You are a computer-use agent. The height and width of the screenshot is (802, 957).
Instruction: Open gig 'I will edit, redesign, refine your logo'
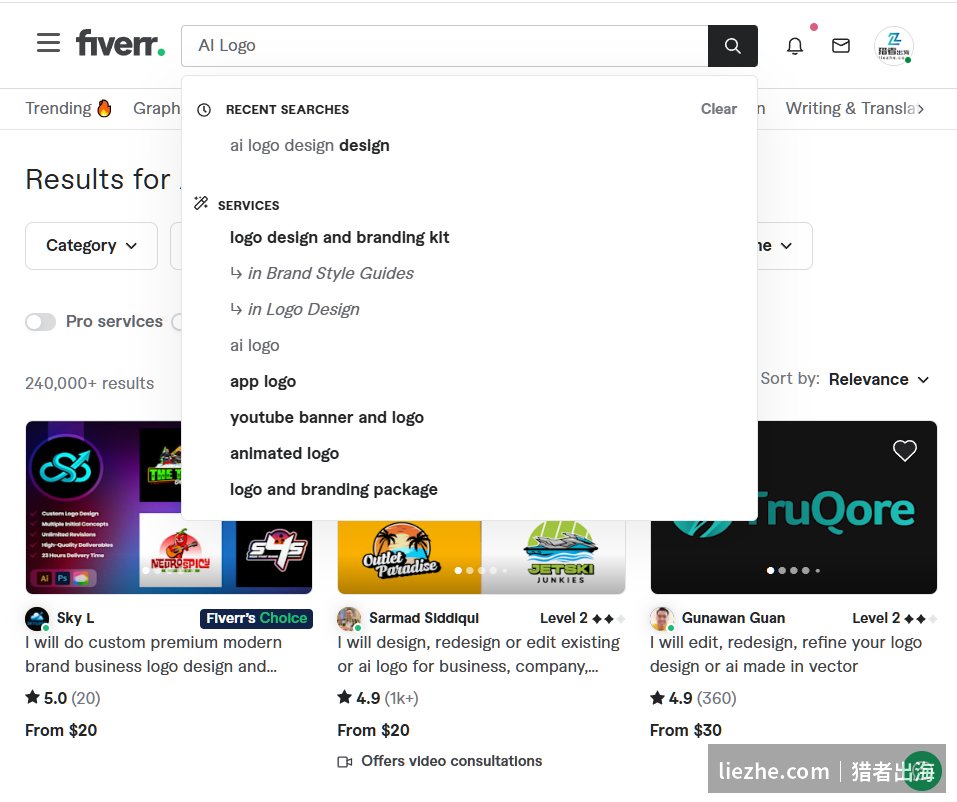pyautogui.click(x=785, y=654)
